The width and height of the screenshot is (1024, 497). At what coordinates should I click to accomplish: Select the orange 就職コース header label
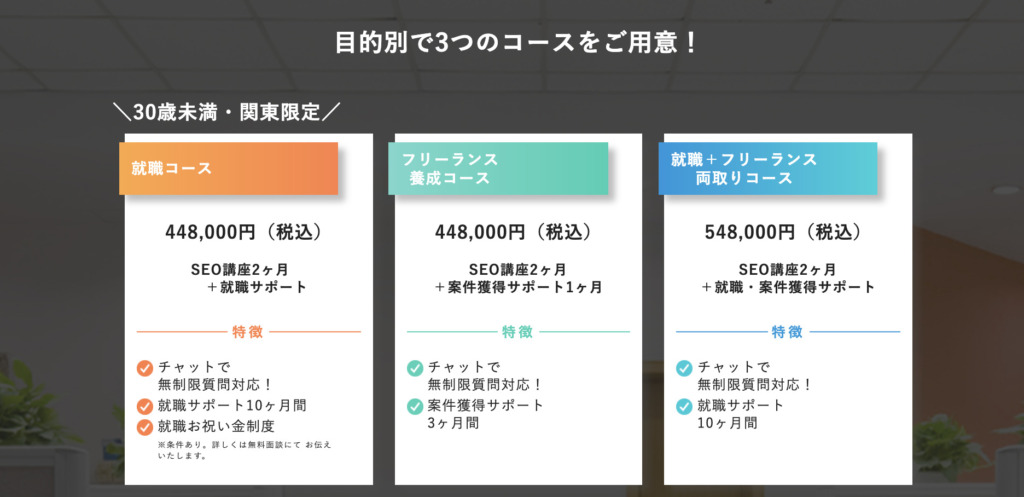229,168
